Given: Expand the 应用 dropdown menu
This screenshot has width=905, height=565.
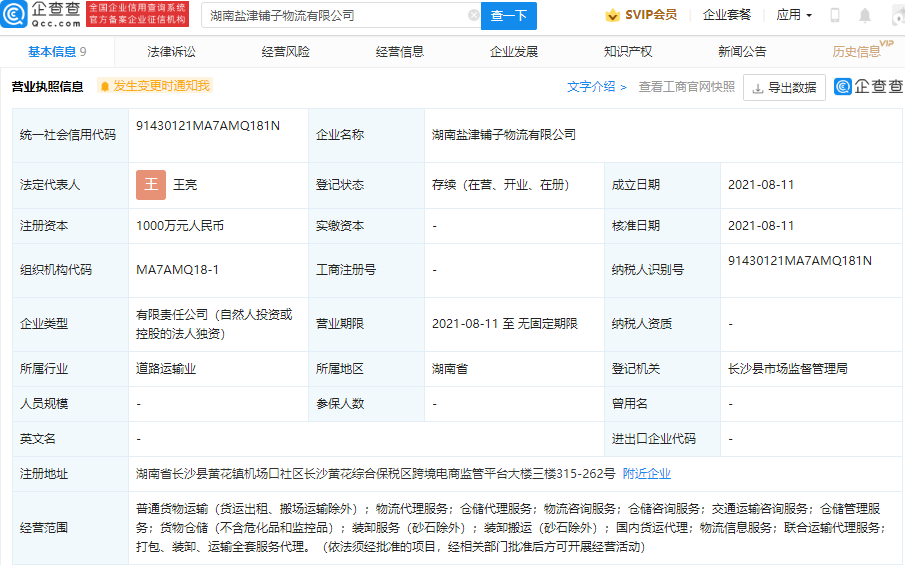Looking at the screenshot, I should pyautogui.click(x=794, y=16).
